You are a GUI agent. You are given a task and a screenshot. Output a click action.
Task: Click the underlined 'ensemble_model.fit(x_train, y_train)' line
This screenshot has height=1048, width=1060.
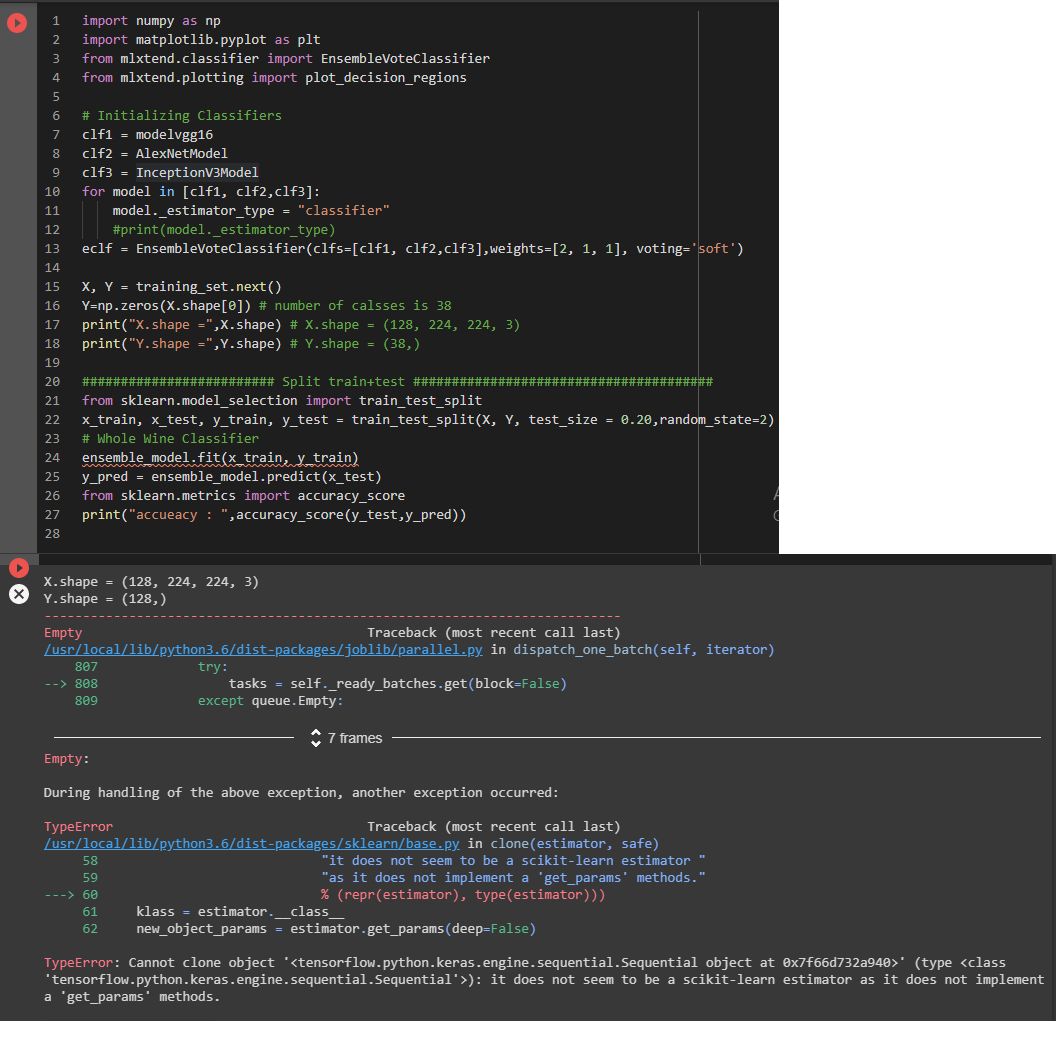(220, 458)
